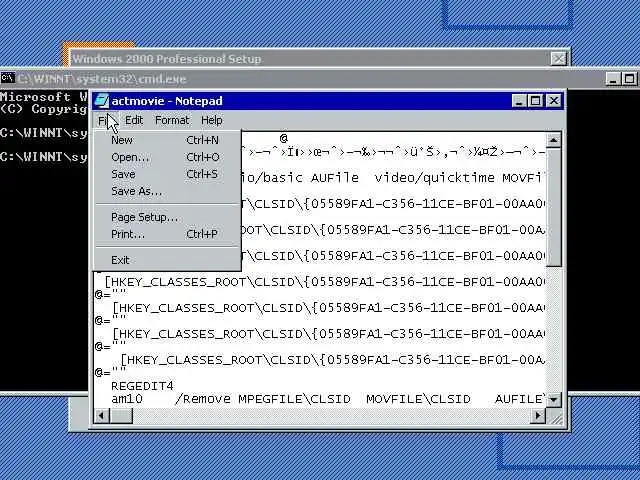640x480 pixels.
Task: Click the "am10 /Remove MPEGFILE\CLSID" text line
Action: (x=231, y=399)
